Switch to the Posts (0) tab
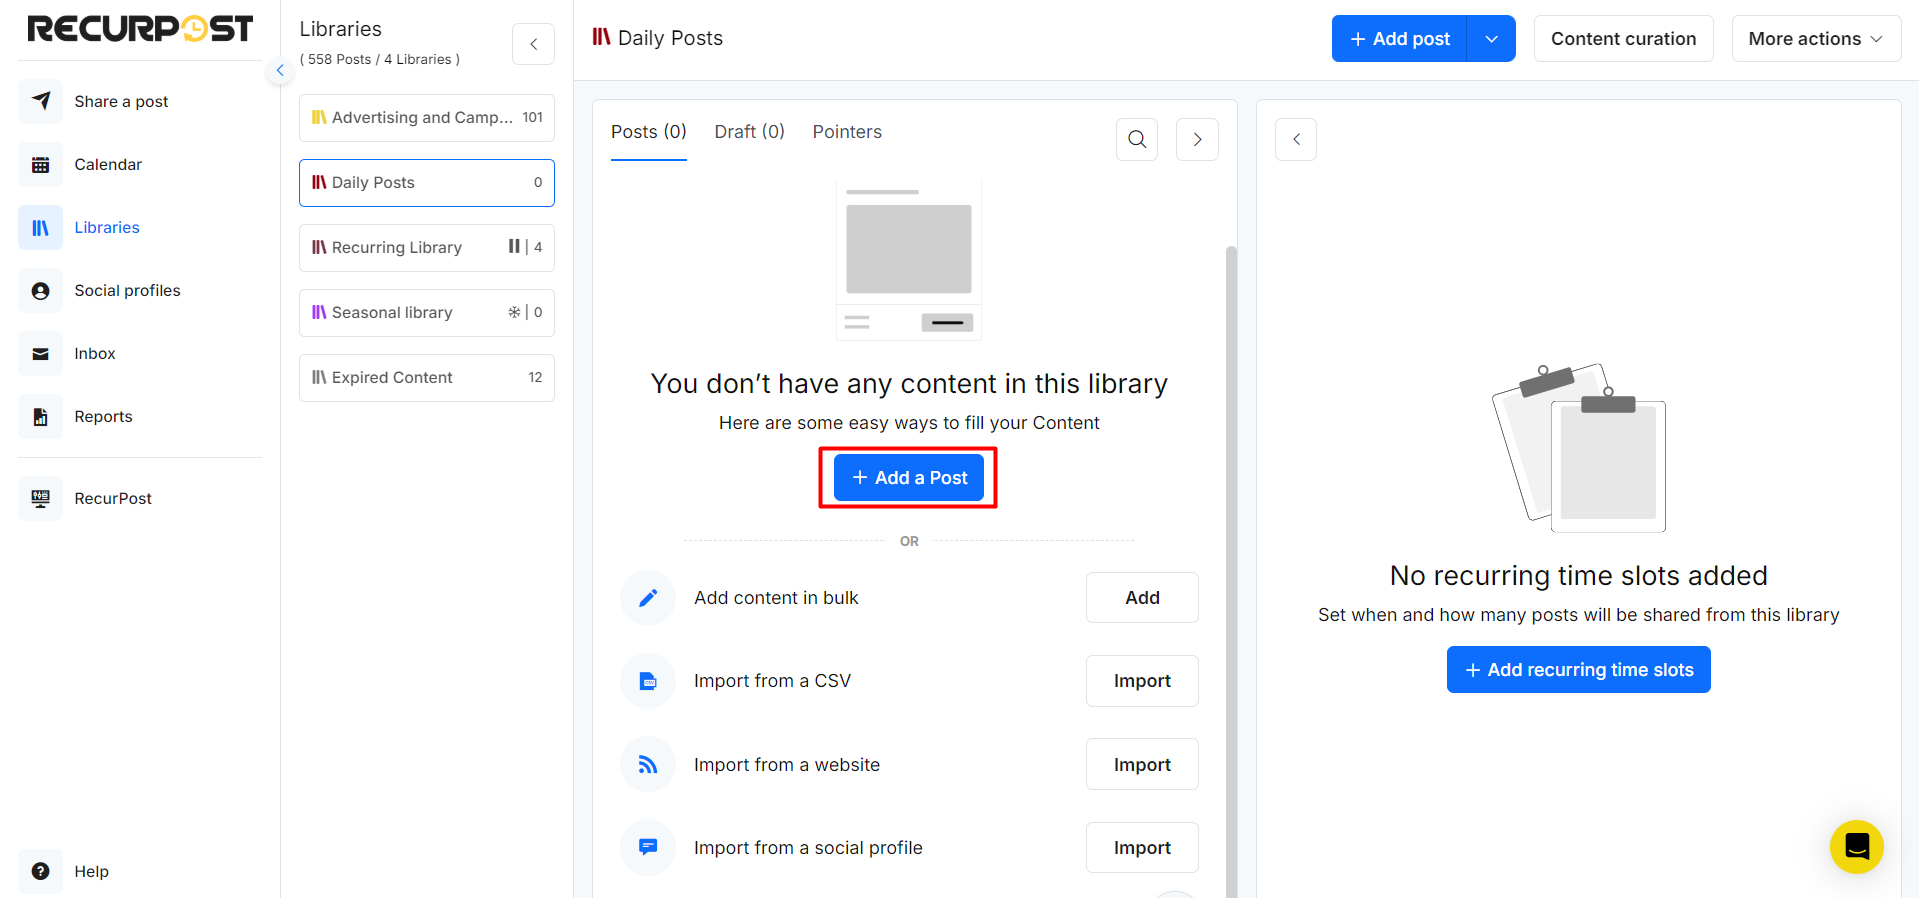Screen dimensions: 1919x898 click(649, 132)
